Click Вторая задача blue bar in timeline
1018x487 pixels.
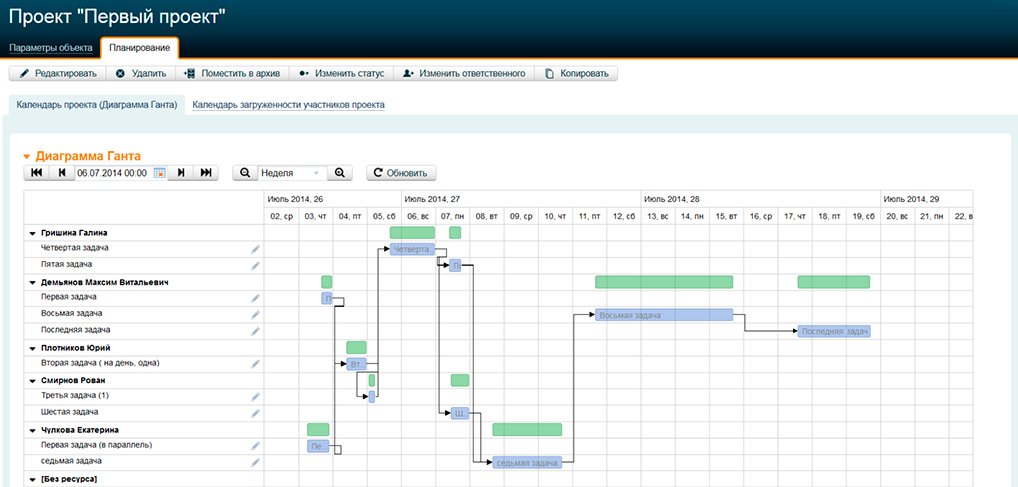click(x=356, y=364)
